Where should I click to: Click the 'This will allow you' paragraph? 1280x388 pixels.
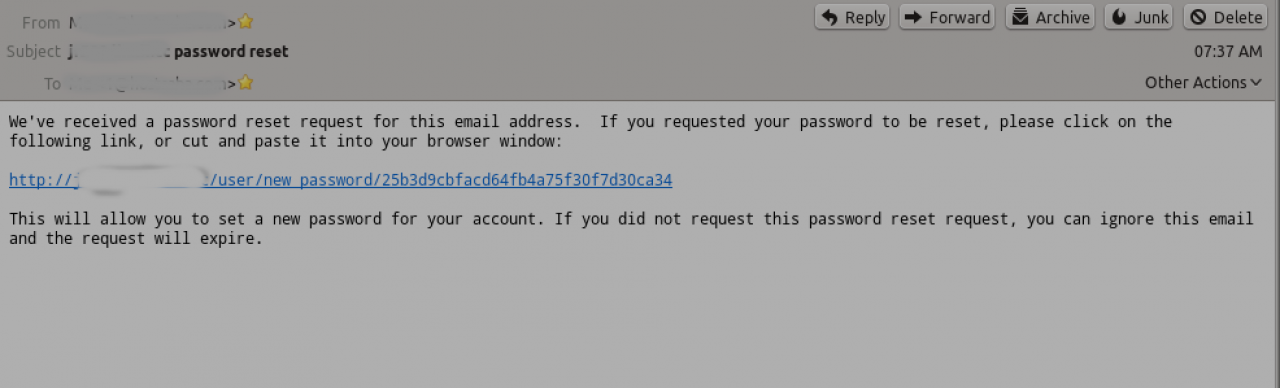[631, 229]
